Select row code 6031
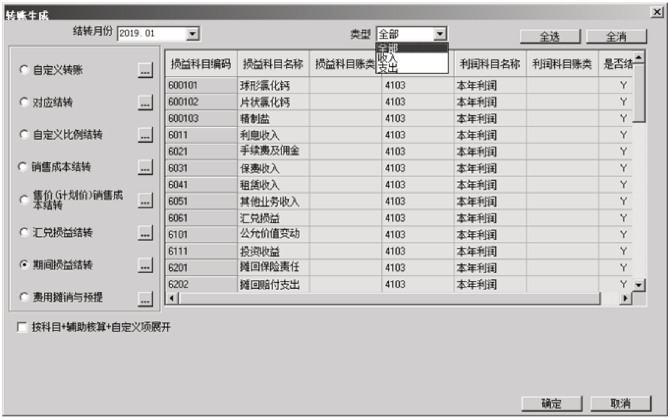This screenshot has width=670, height=418. pos(201,168)
